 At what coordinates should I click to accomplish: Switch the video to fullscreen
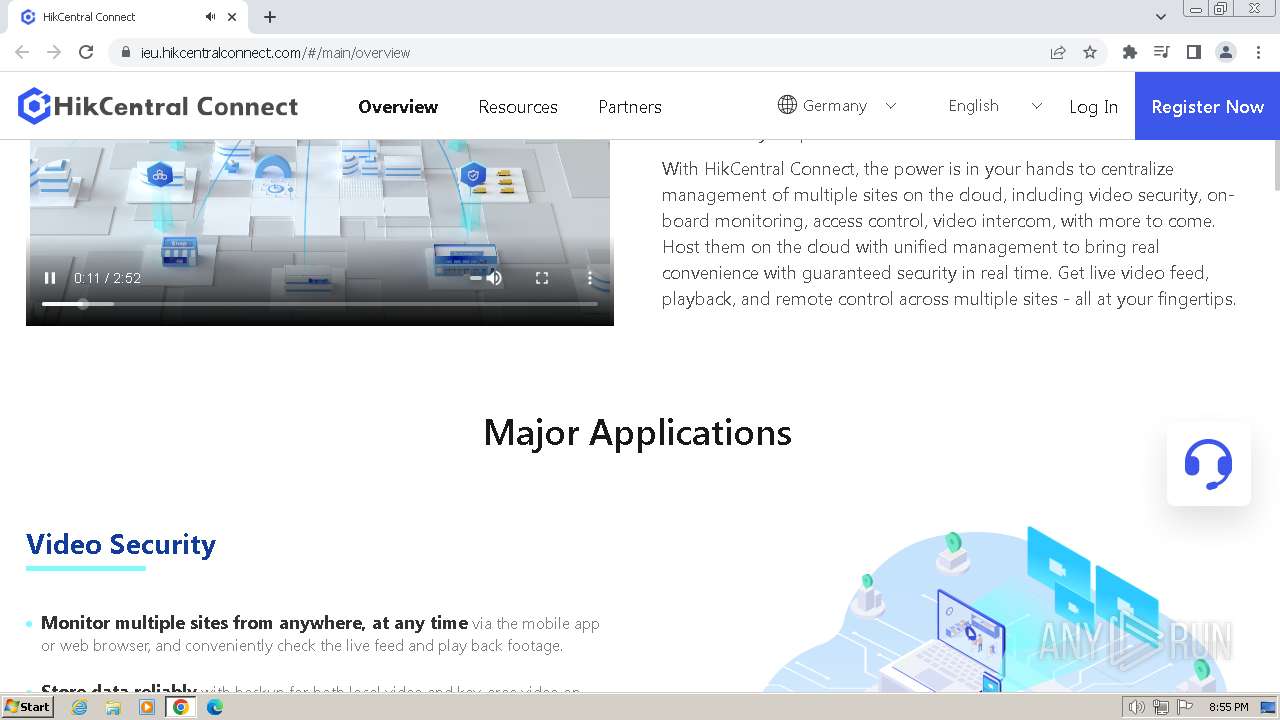coord(542,278)
